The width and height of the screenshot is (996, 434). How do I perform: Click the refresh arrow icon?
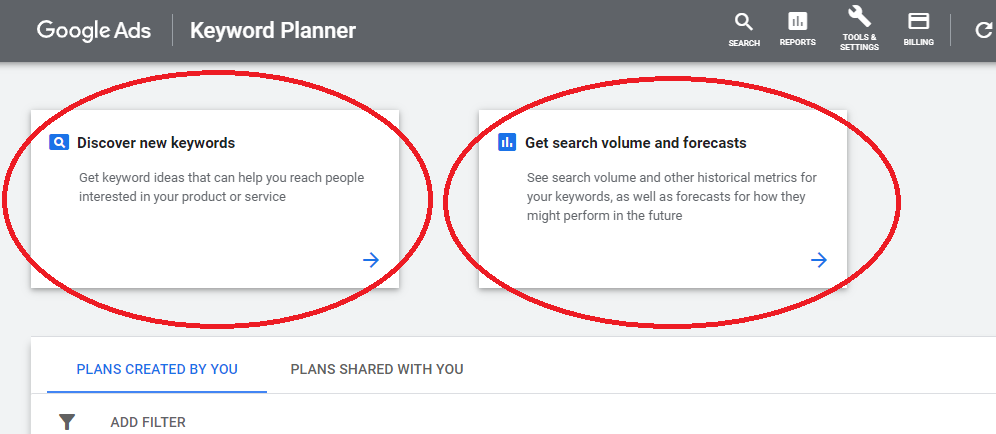(983, 30)
